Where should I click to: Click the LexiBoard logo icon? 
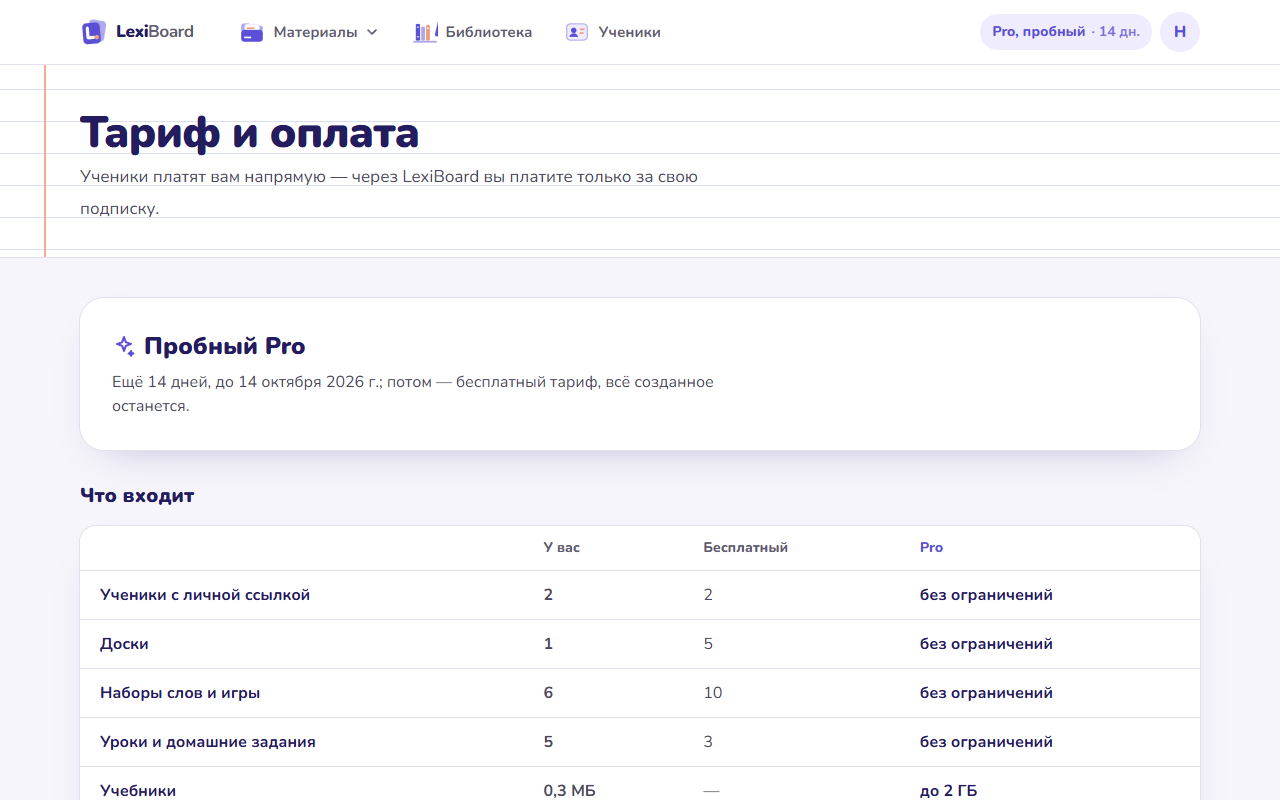pyautogui.click(x=93, y=32)
